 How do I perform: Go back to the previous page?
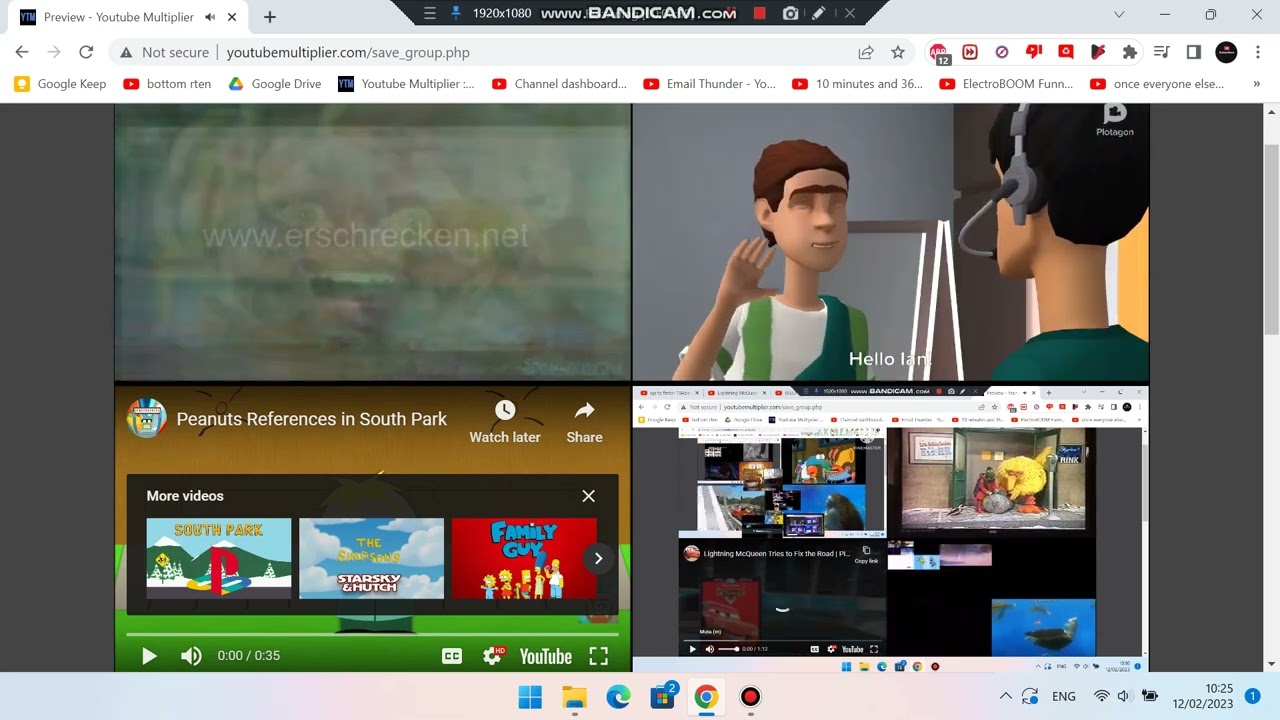coord(22,52)
